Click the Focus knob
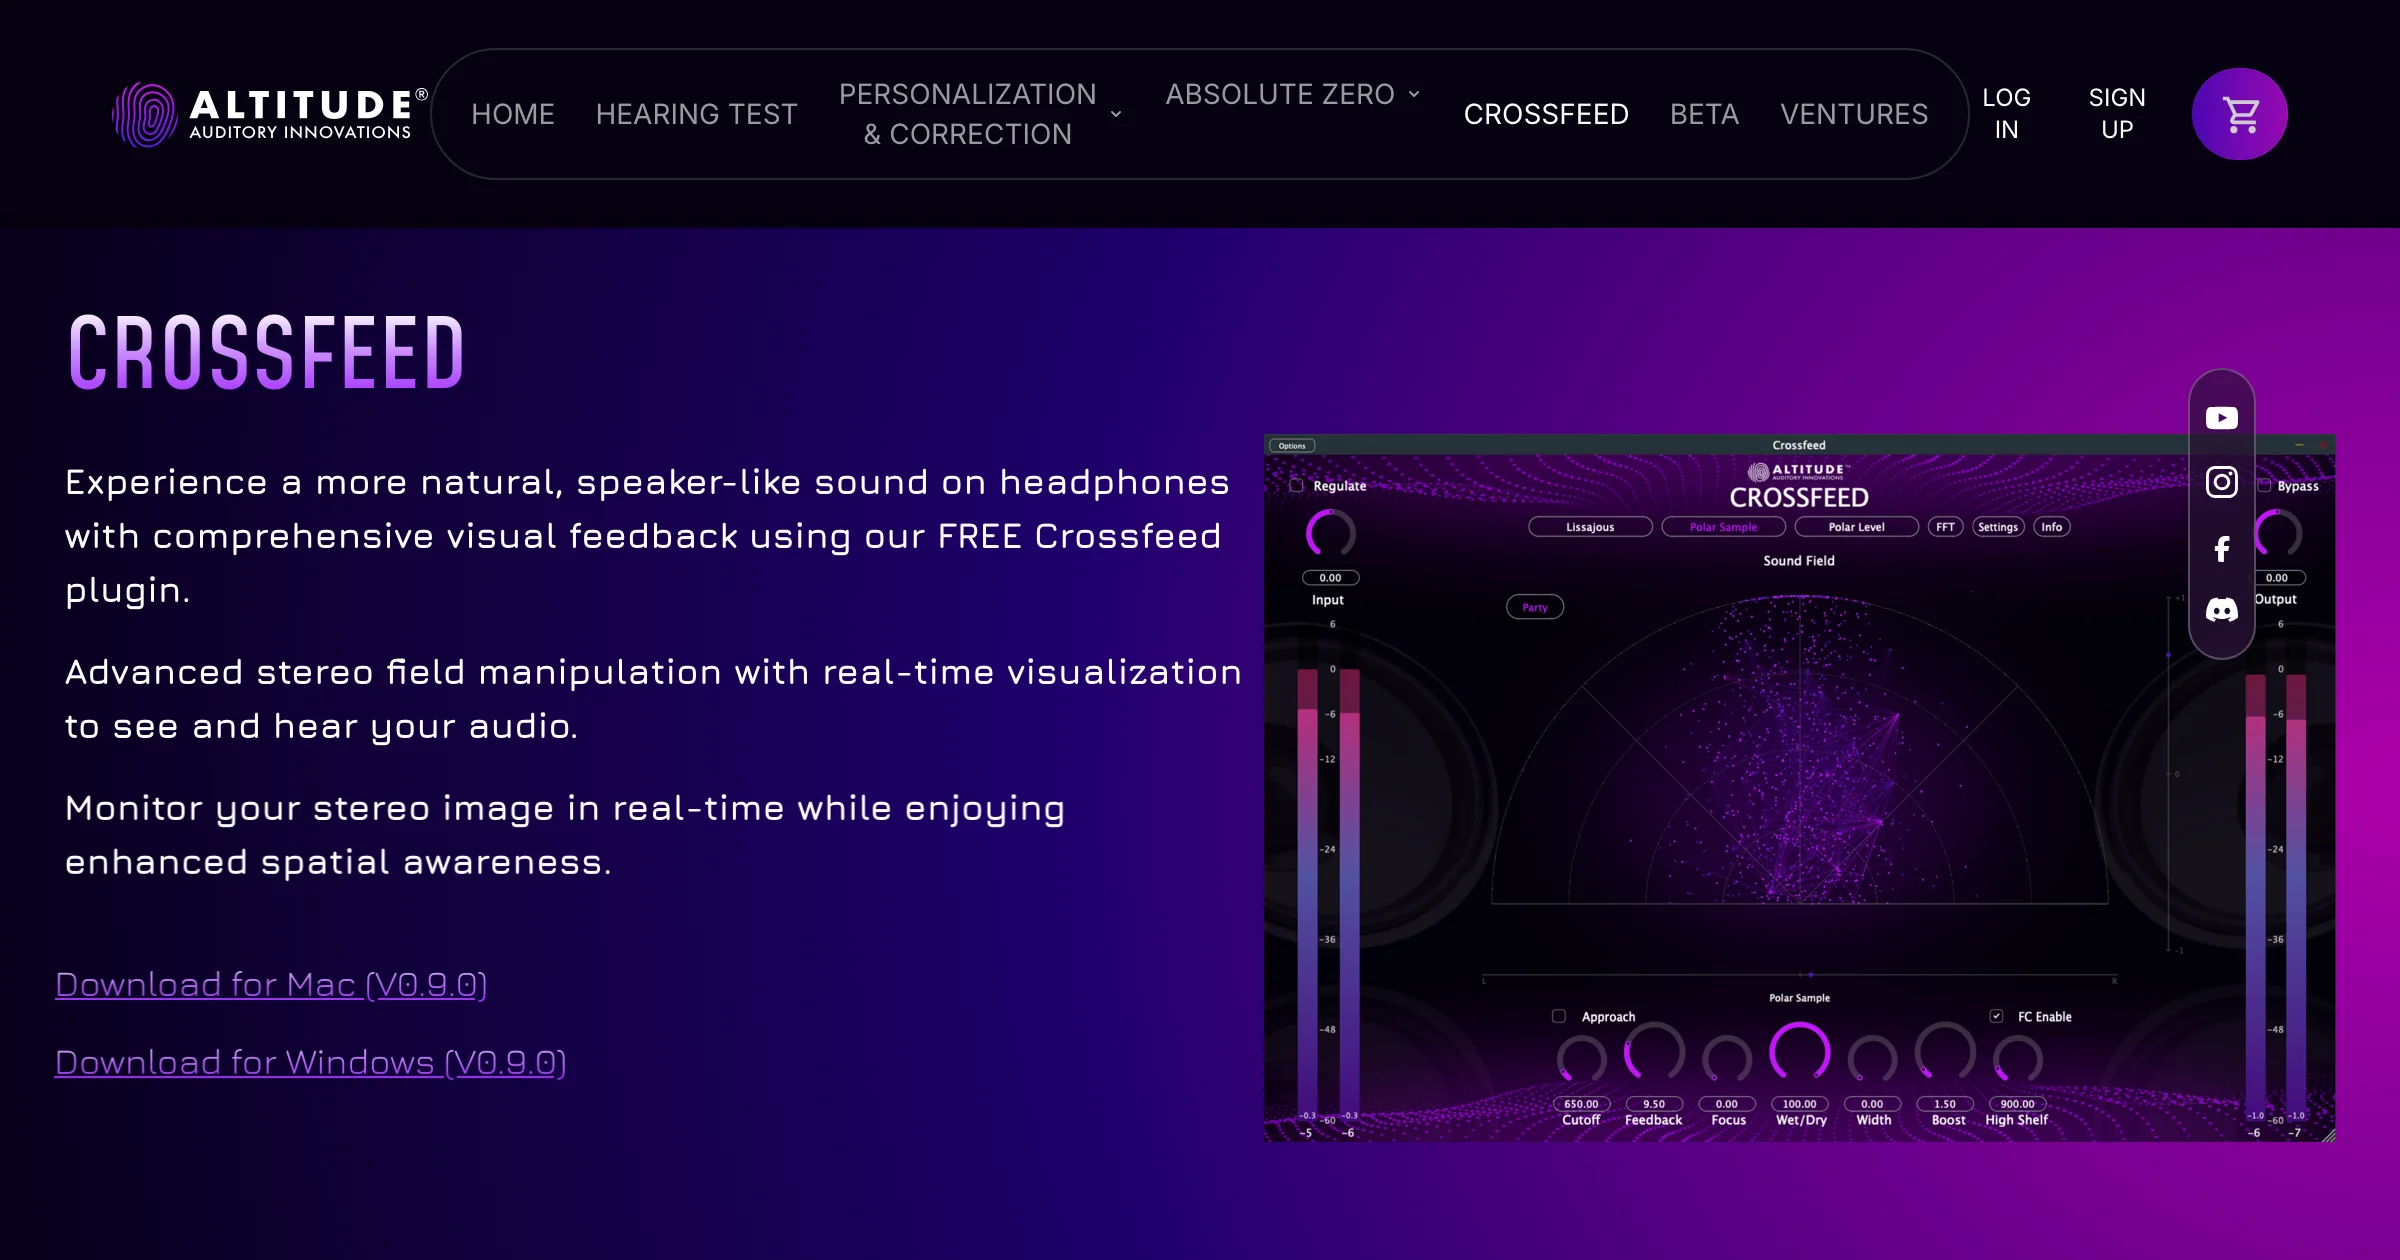Viewport: 2400px width, 1260px height. tap(1727, 1059)
